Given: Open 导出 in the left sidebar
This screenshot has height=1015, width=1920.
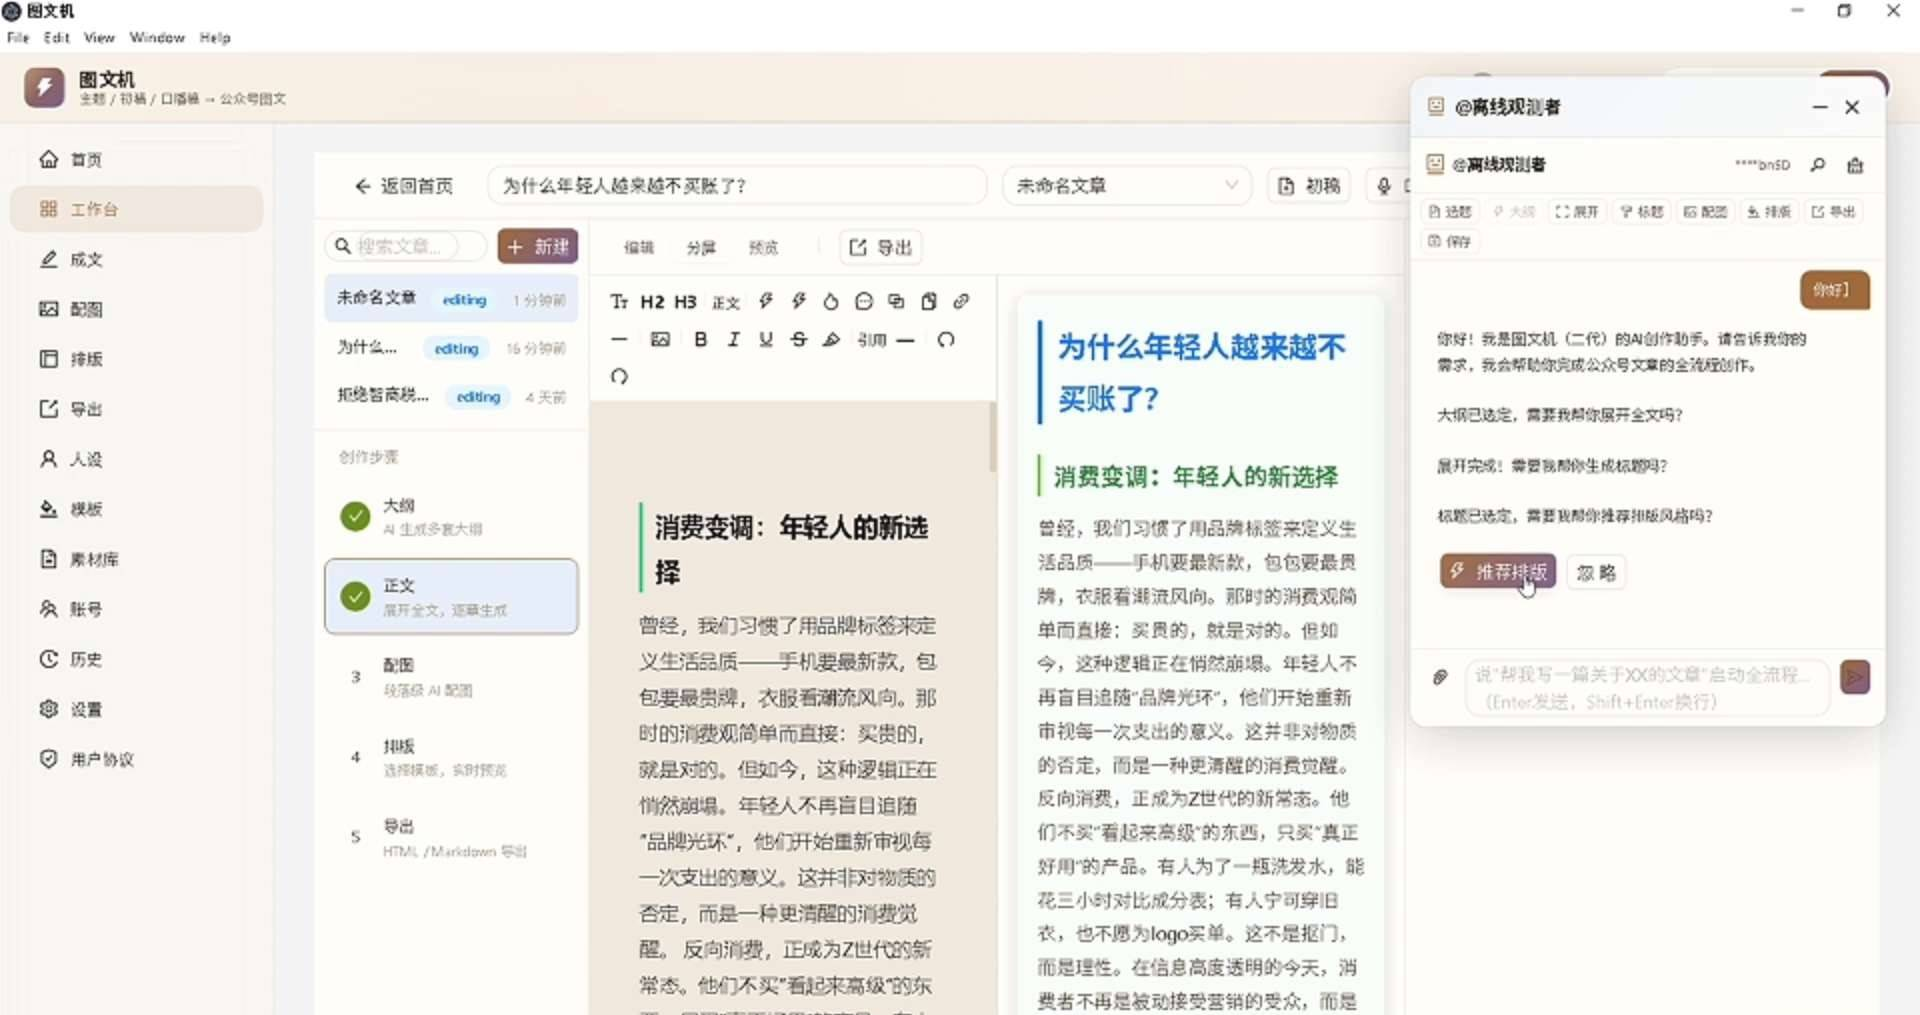Looking at the screenshot, I should pos(137,409).
